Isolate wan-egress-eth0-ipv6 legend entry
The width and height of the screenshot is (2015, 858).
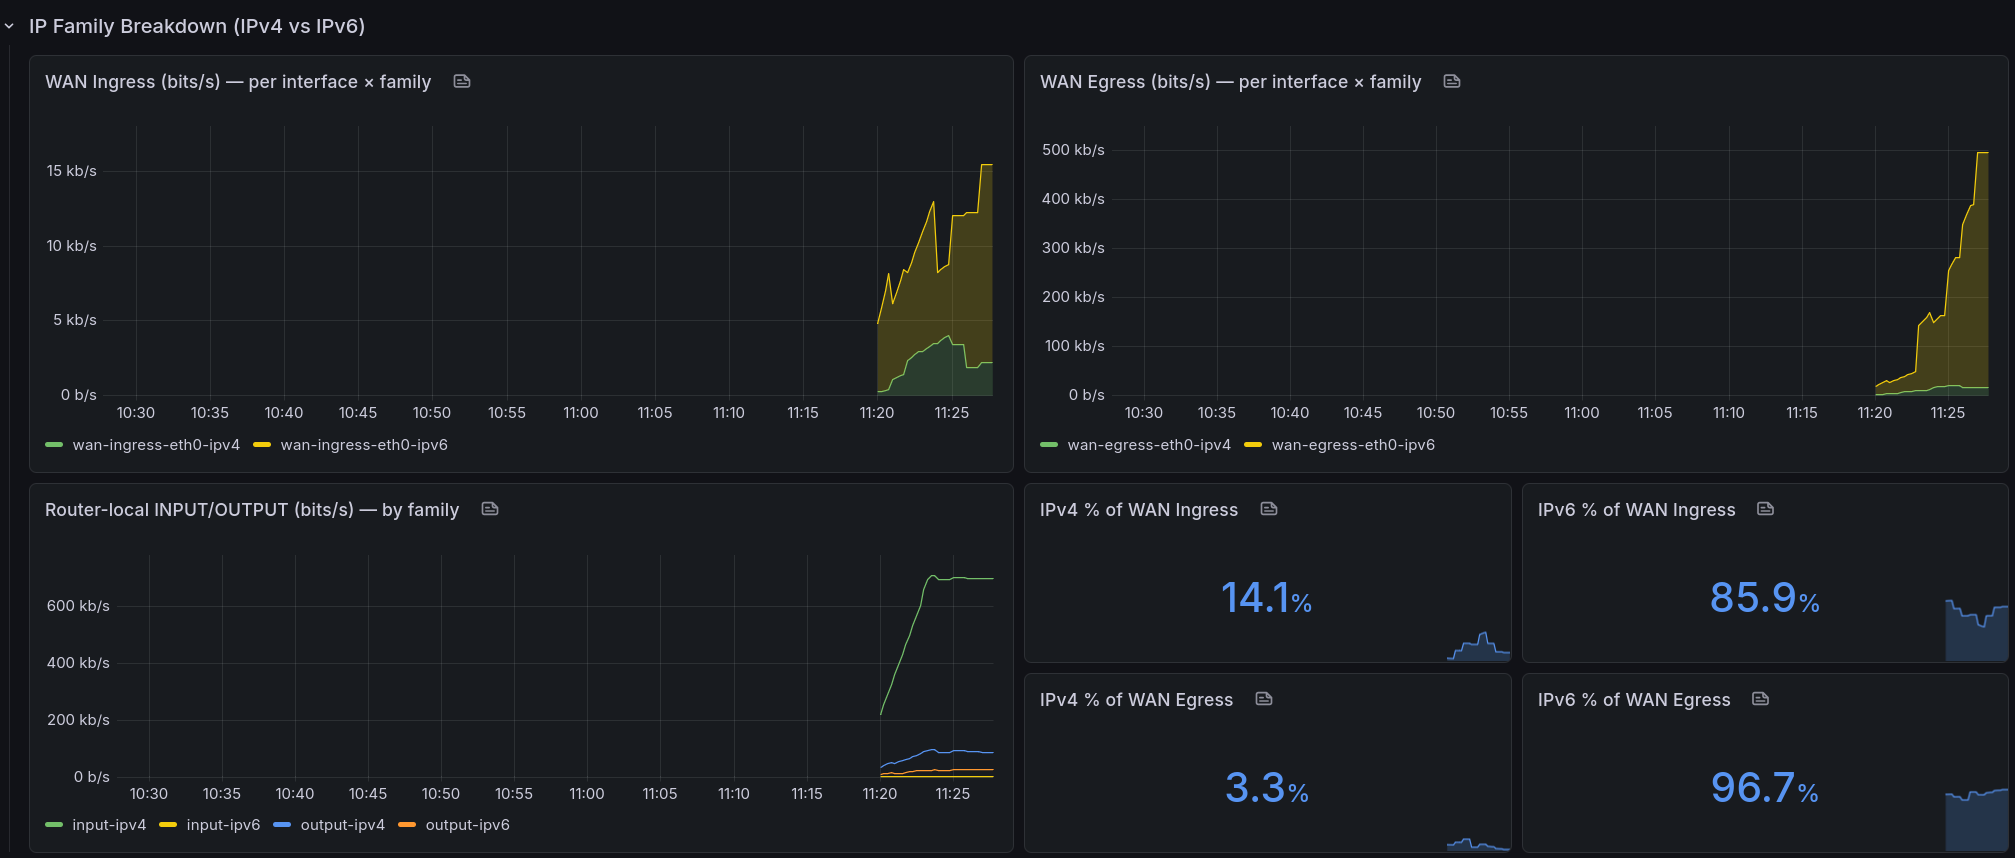pos(1353,445)
